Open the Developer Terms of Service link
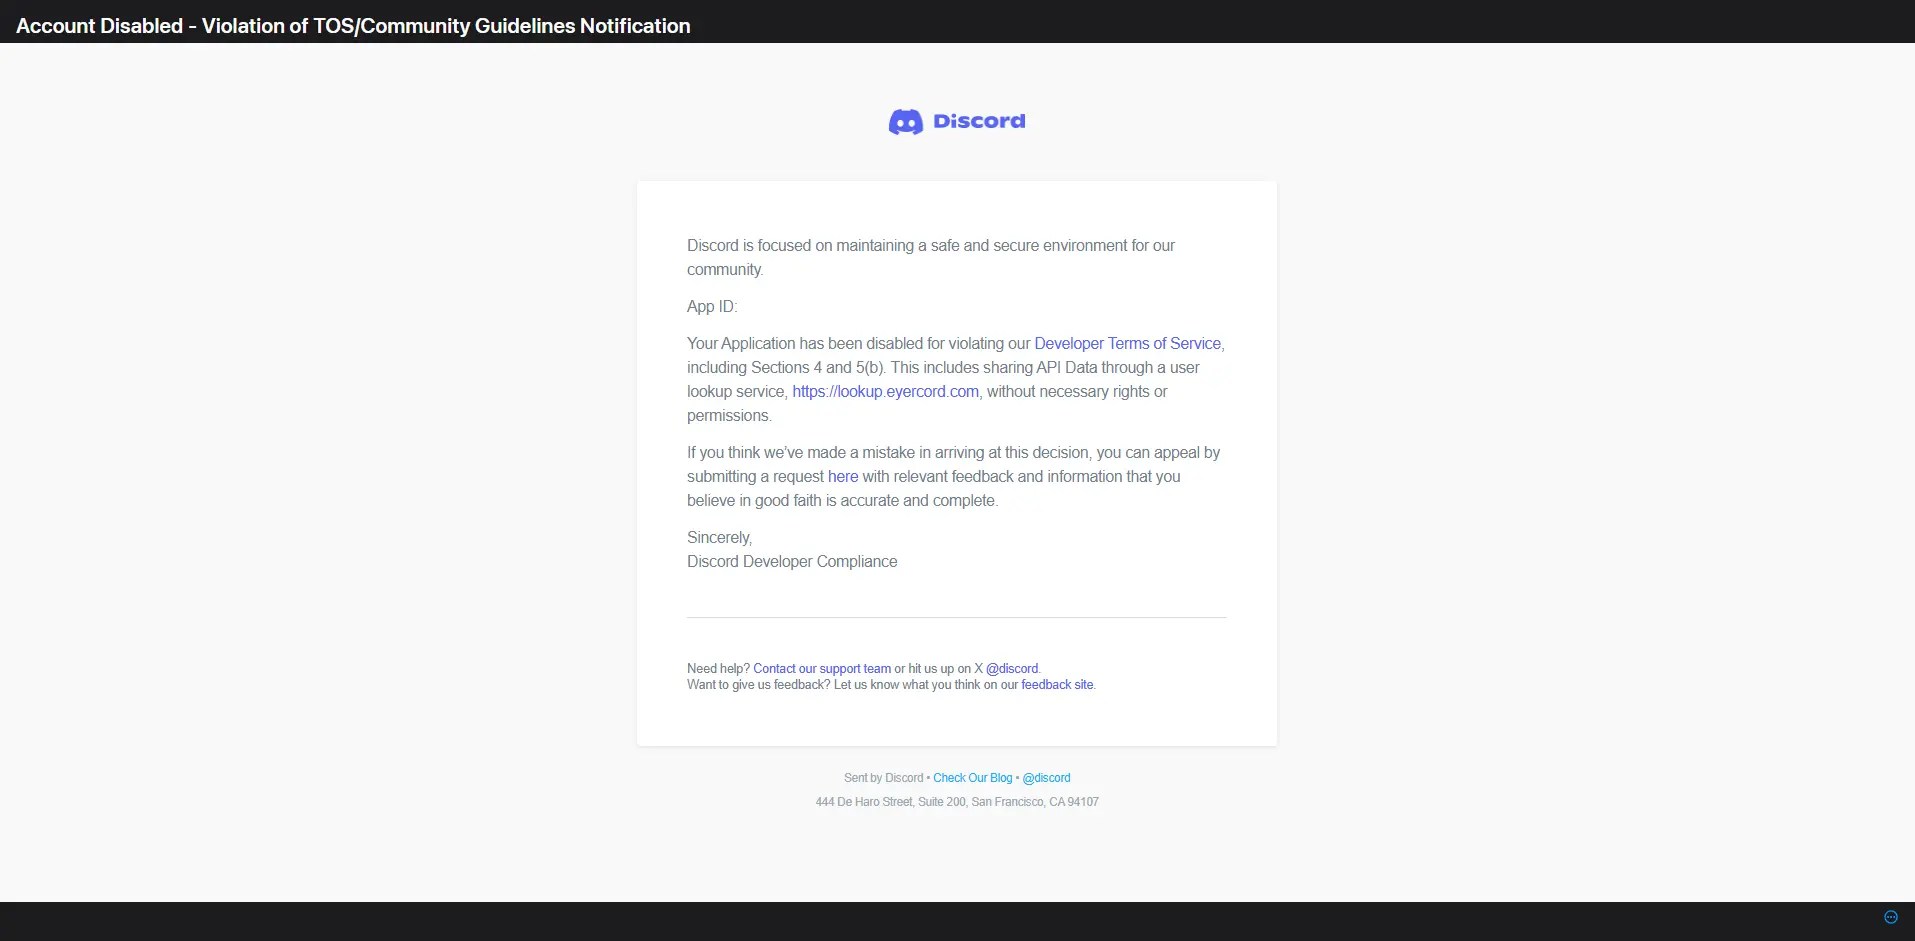This screenshot has width=1915, height=941. [1126, 343]
